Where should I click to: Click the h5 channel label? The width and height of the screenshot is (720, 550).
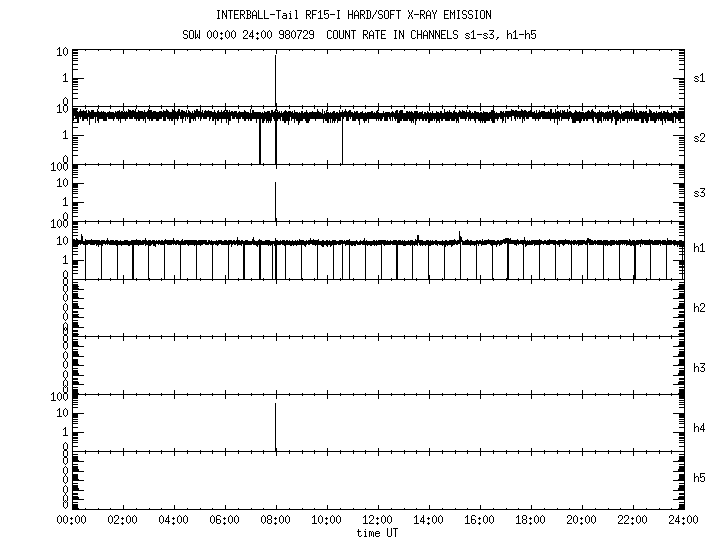[x=699, y=478]
